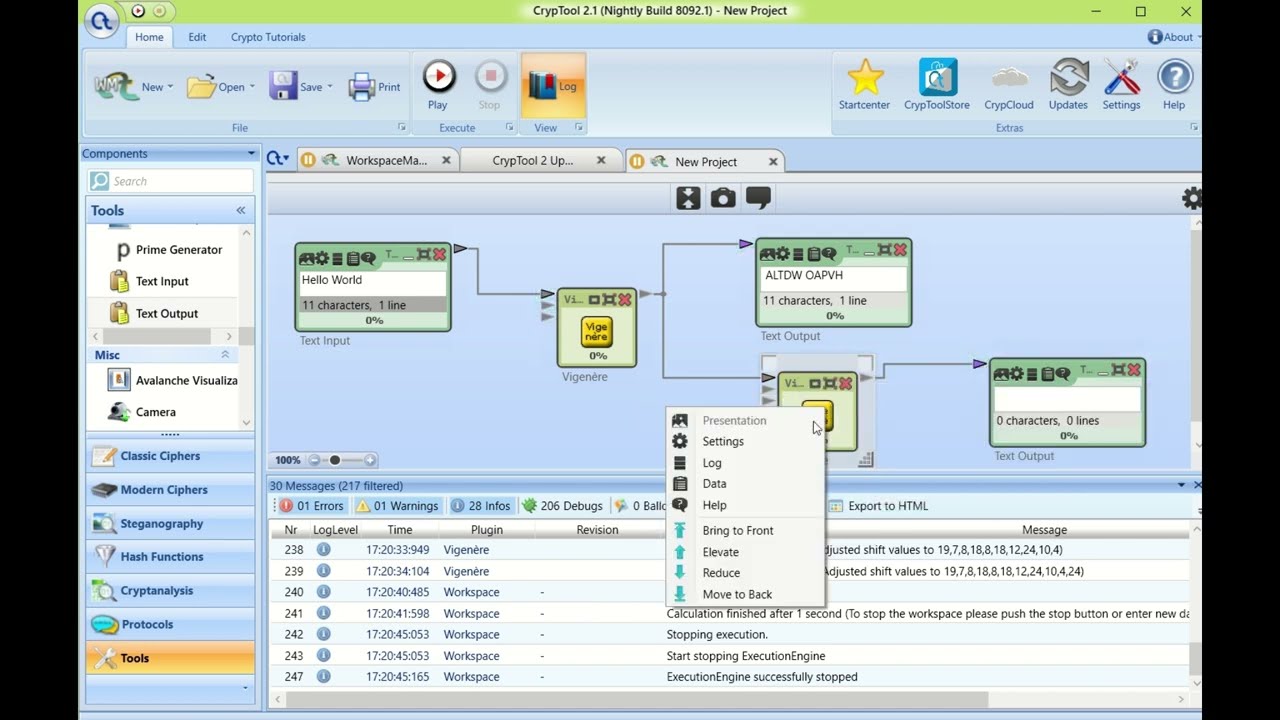1280x720 pixels.
Task: Open help icon on ALTDW OAPVH Text Output
Action: [829, 254]
